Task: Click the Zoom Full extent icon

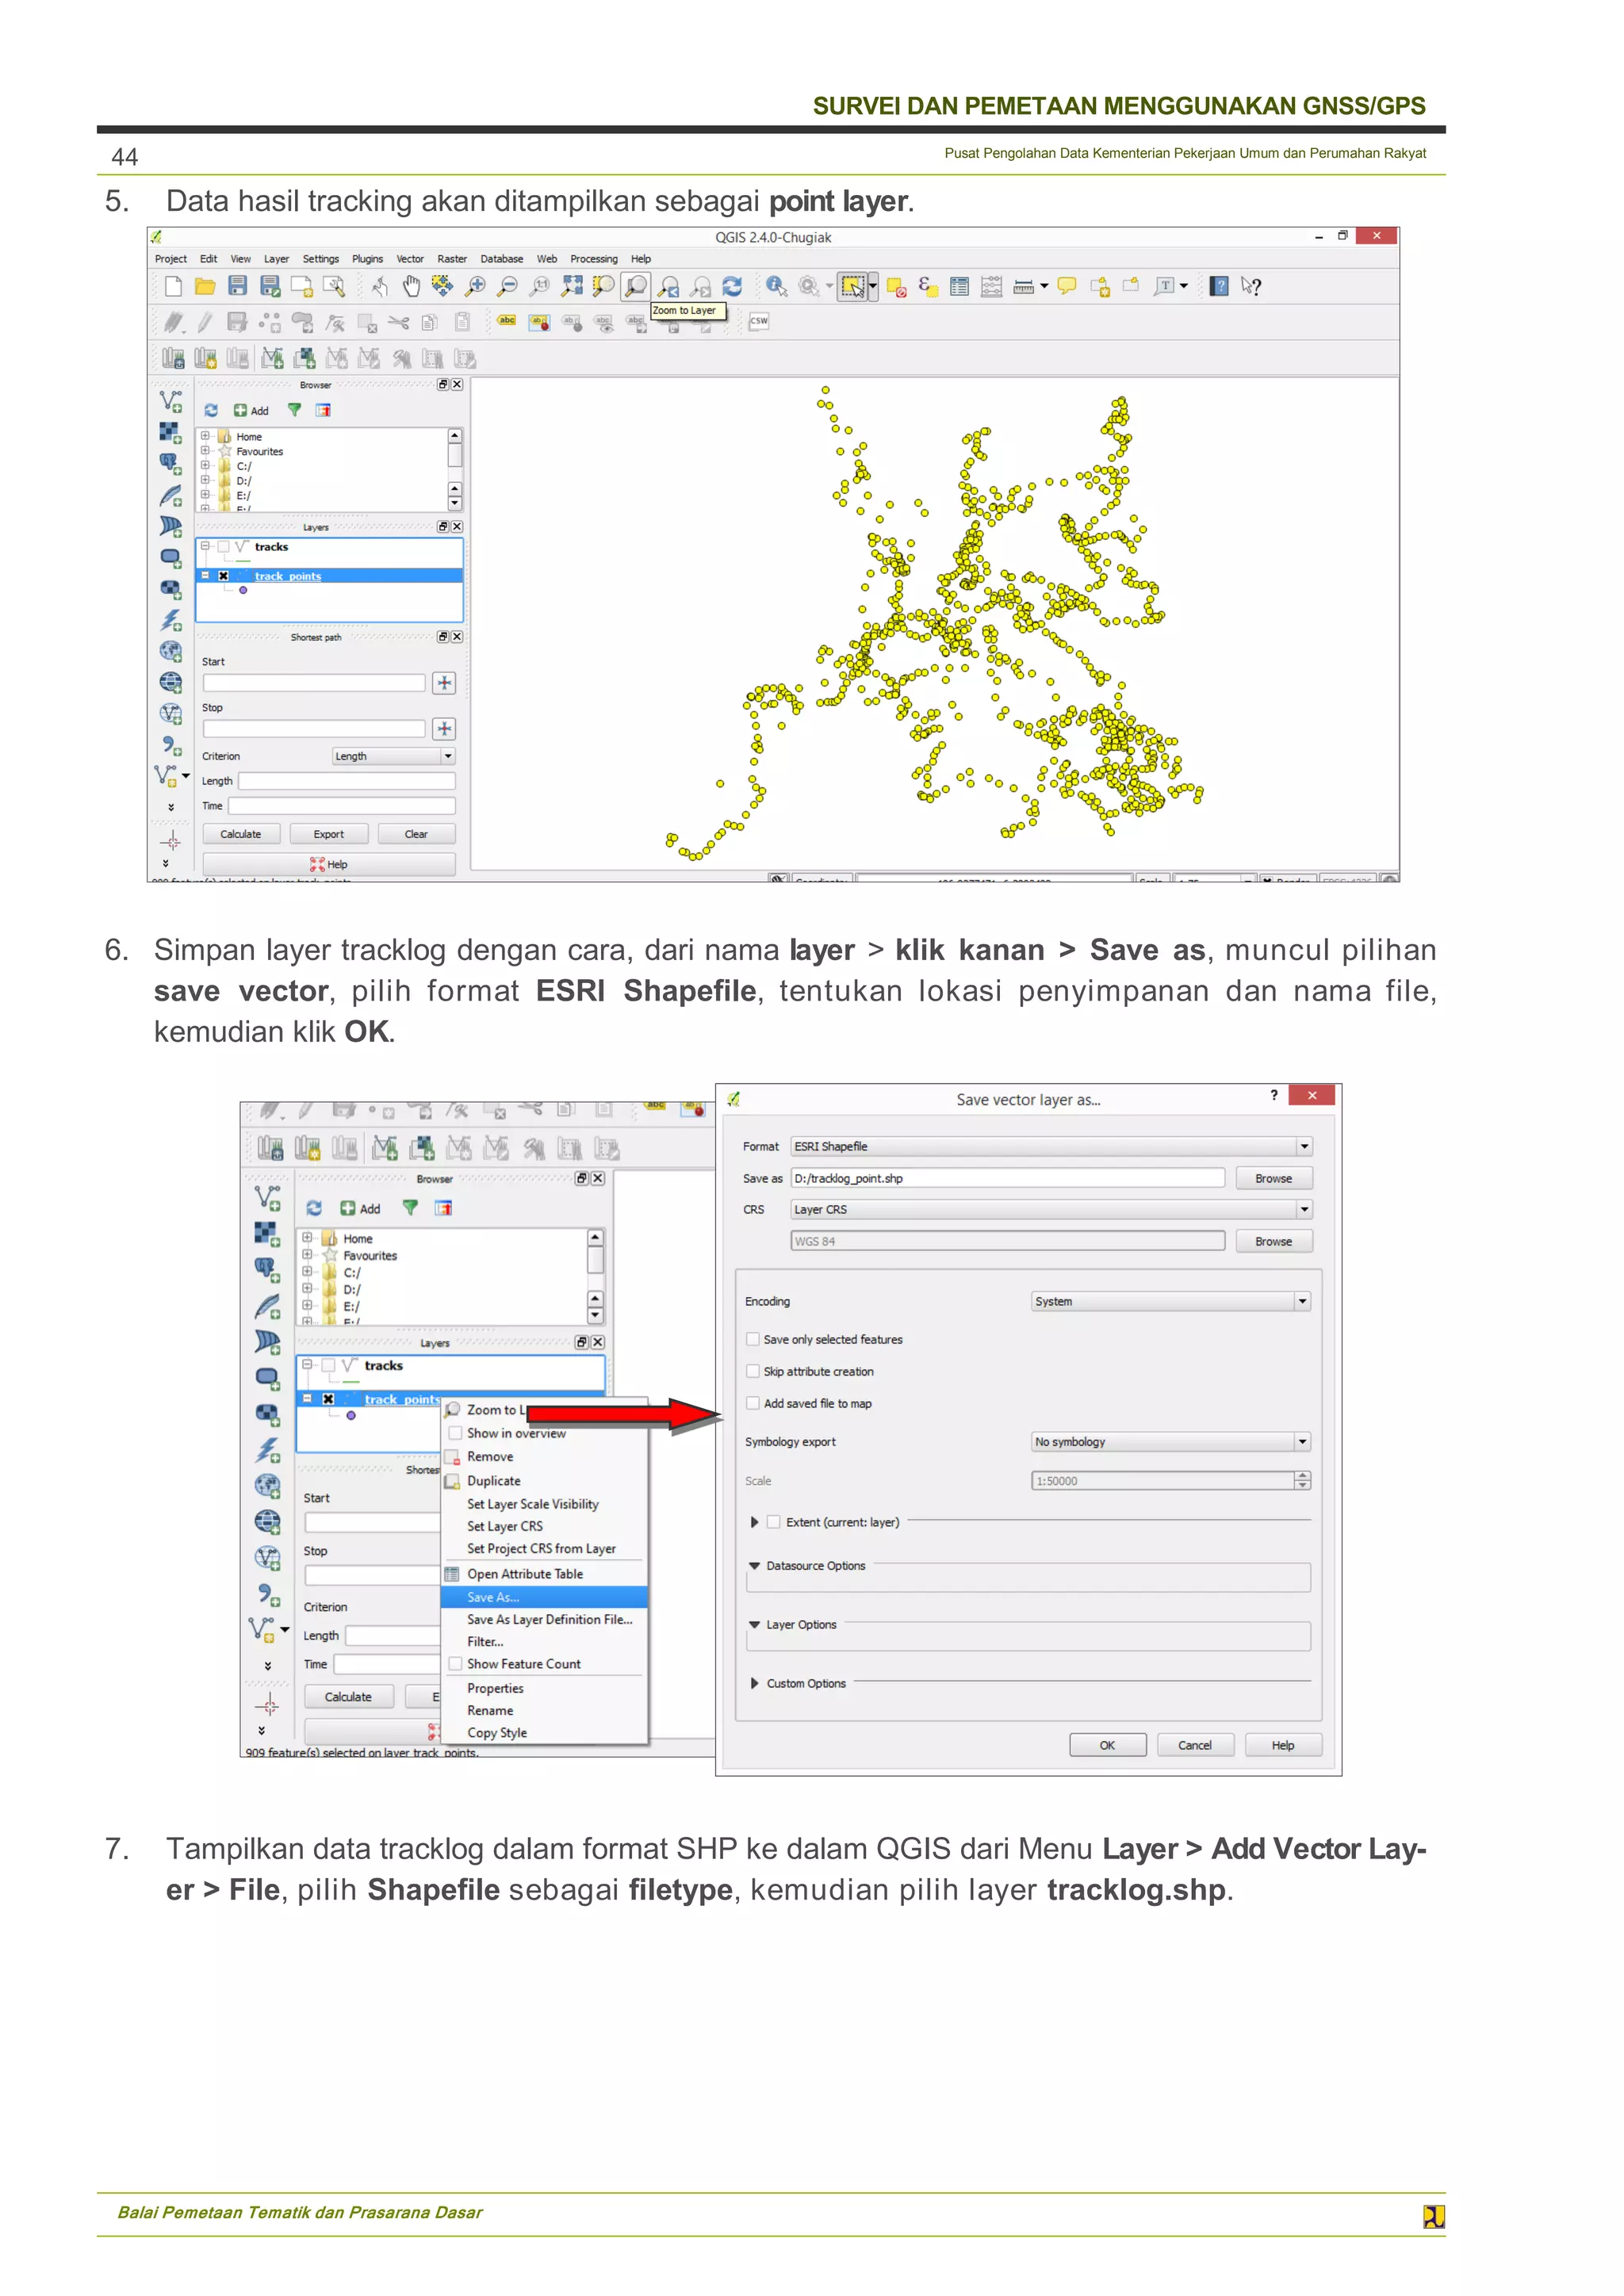Action: (x=572, y=287)
